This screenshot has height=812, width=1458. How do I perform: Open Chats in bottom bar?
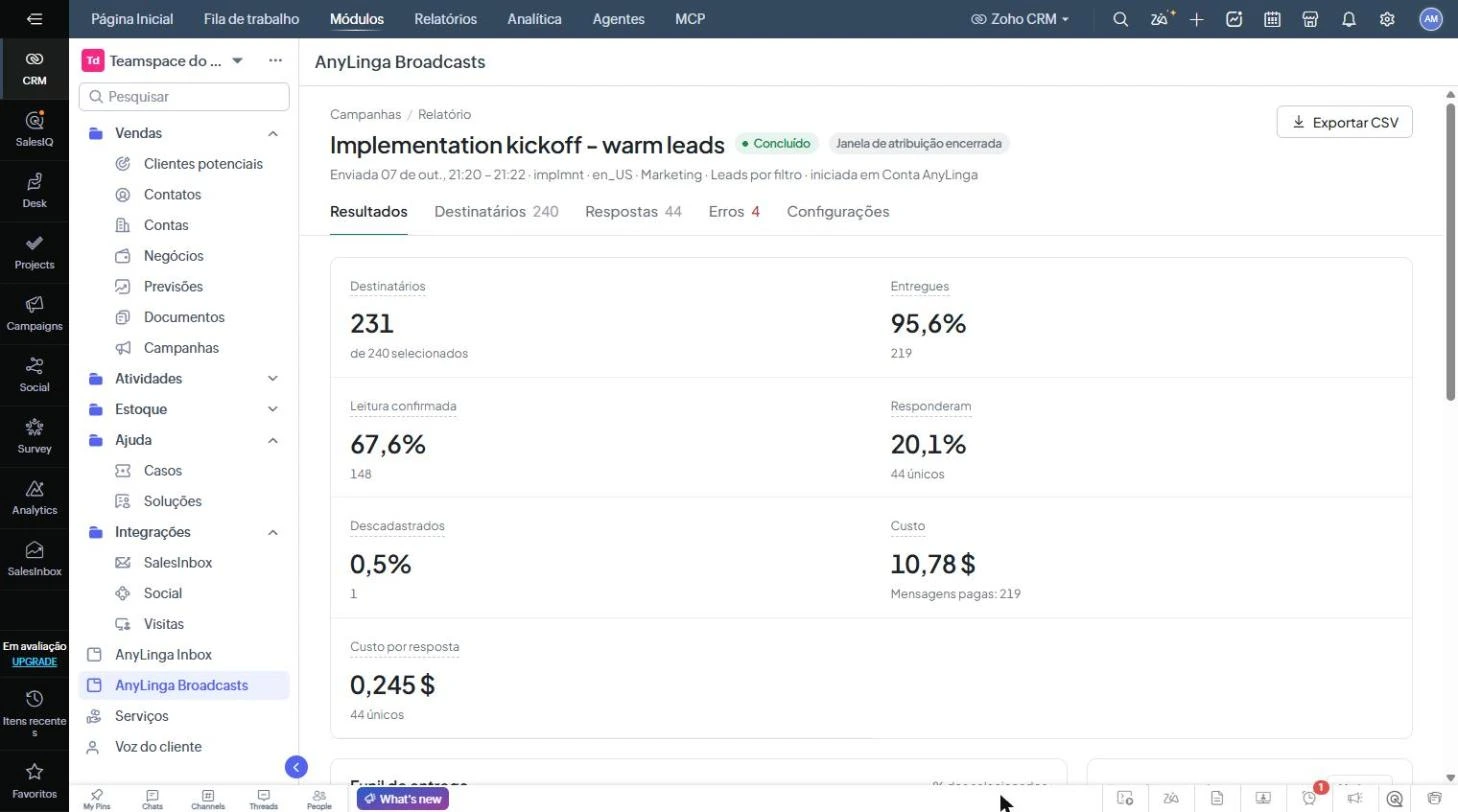152,799
